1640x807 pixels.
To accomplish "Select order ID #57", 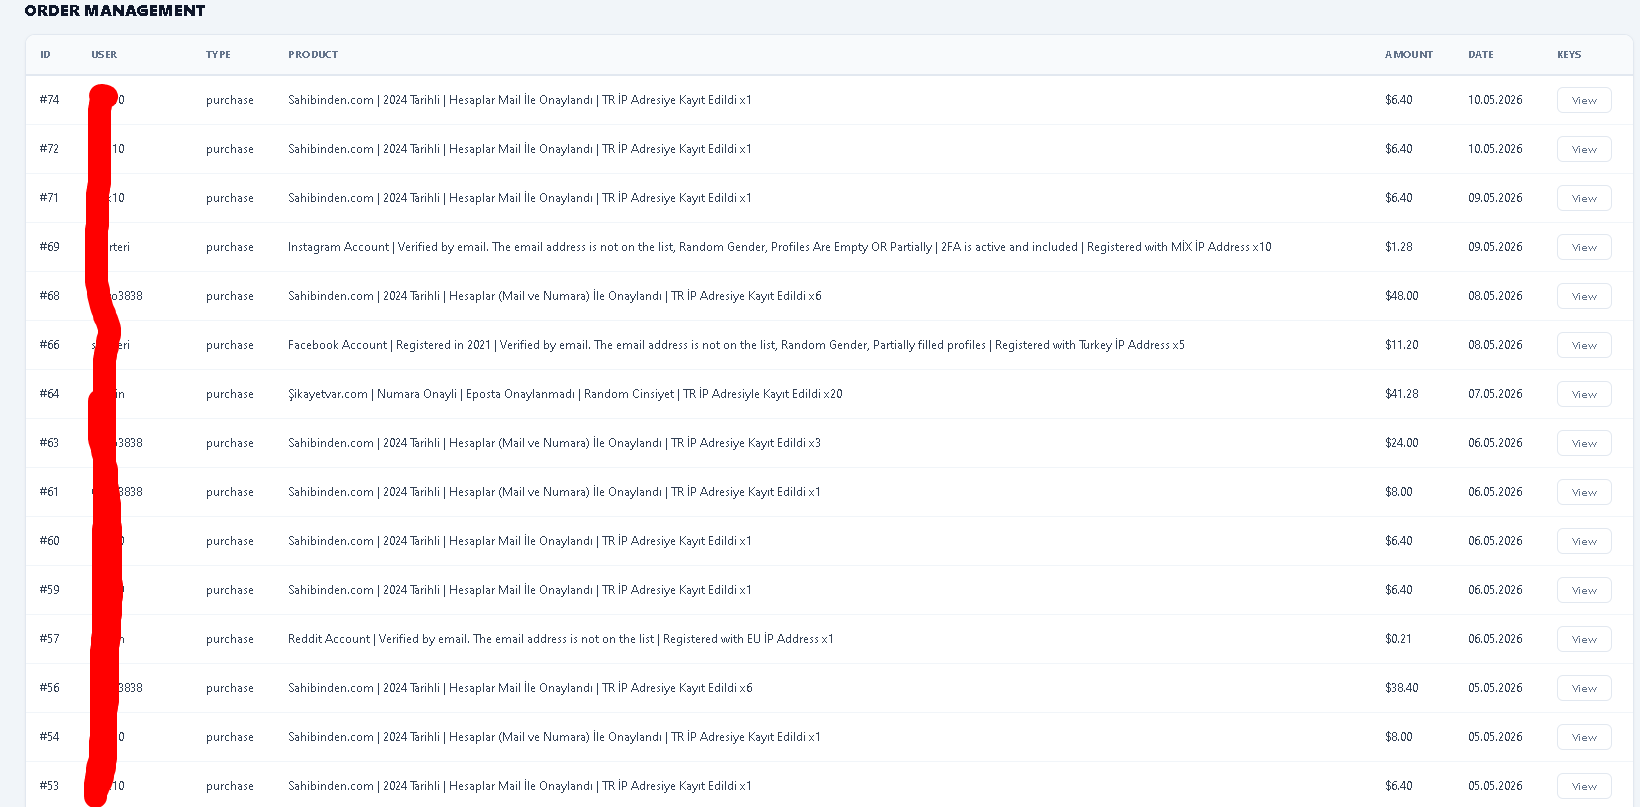I will point(49,639).
